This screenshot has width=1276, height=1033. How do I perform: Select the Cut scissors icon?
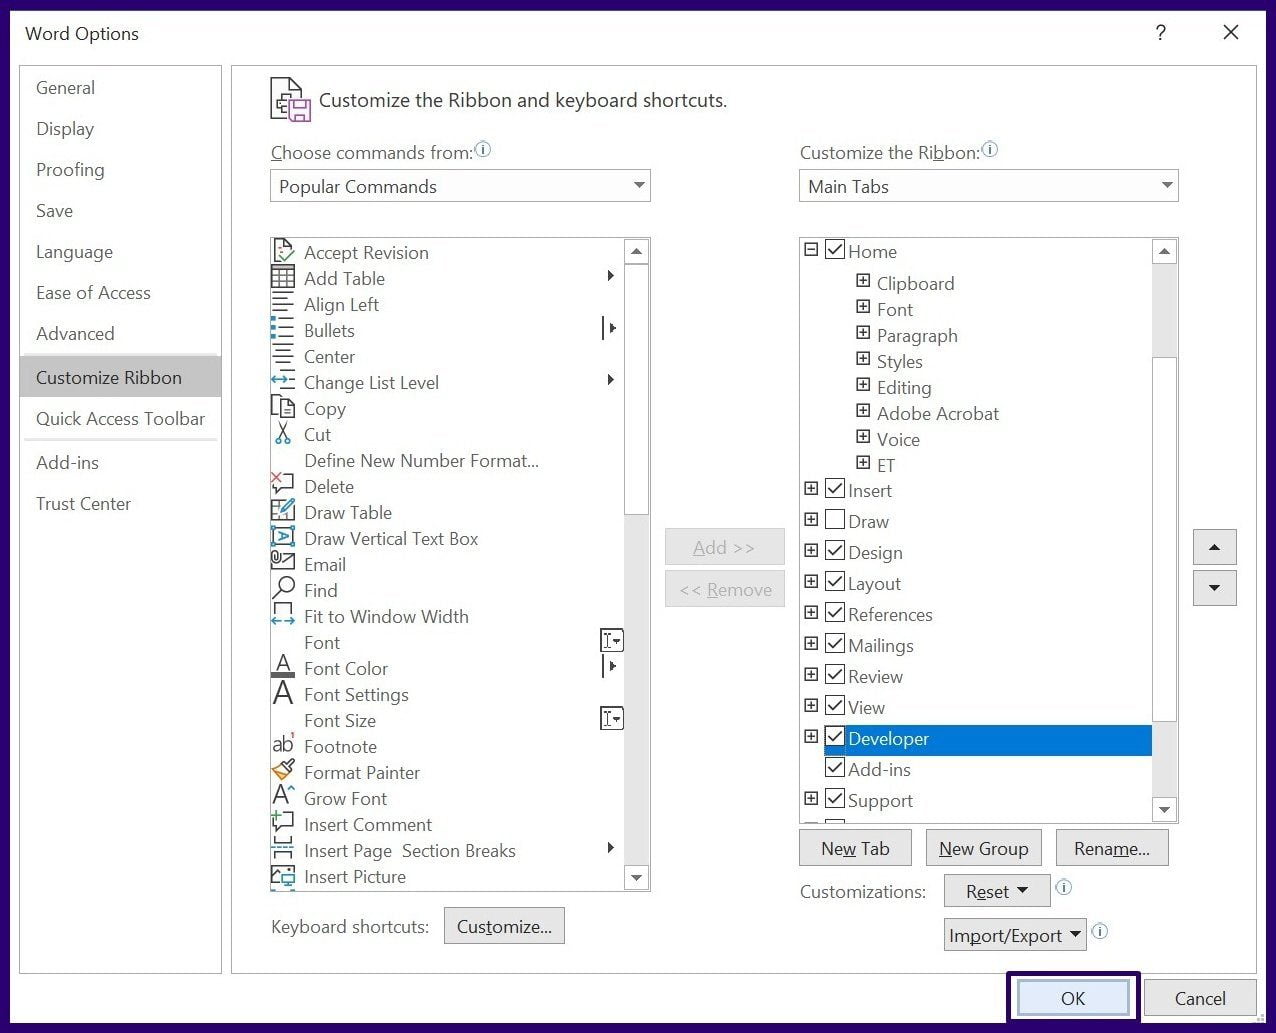284,434
